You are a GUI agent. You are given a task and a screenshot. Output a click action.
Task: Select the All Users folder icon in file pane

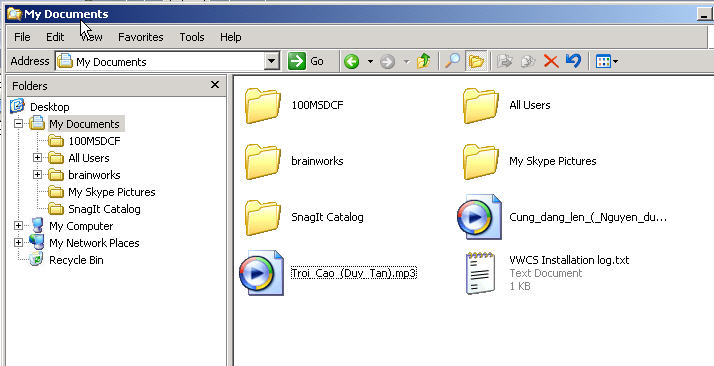point(481,106)
